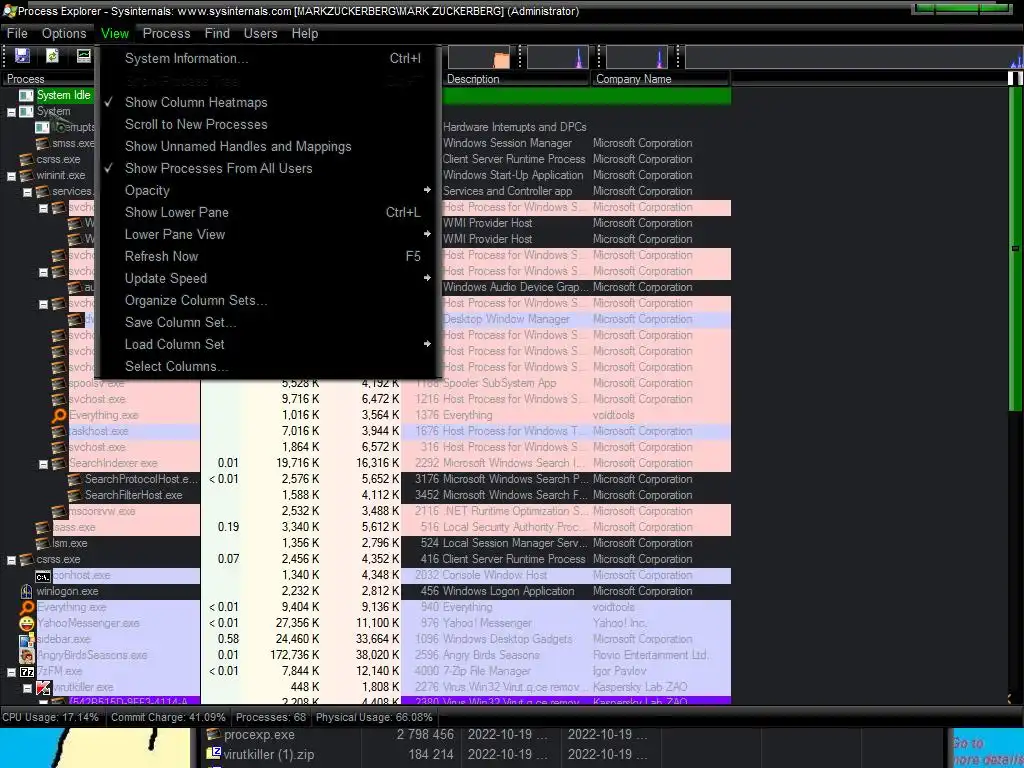Open the Help menu
Image resolution: width=1024 pixels, height=768 pixels.
click(304, 33)
